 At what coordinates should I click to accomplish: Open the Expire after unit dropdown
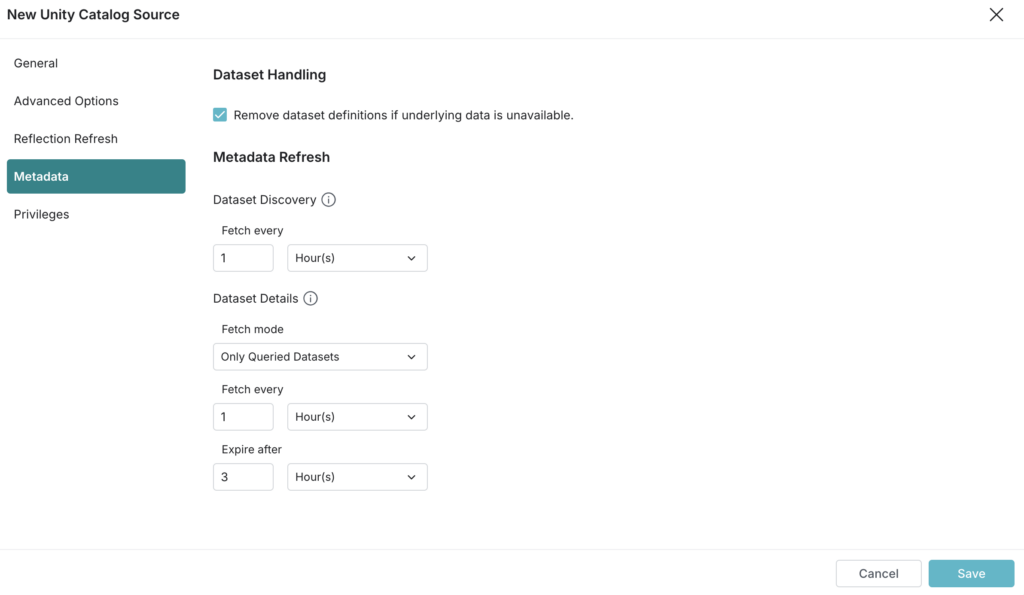(x=357, y=477)
